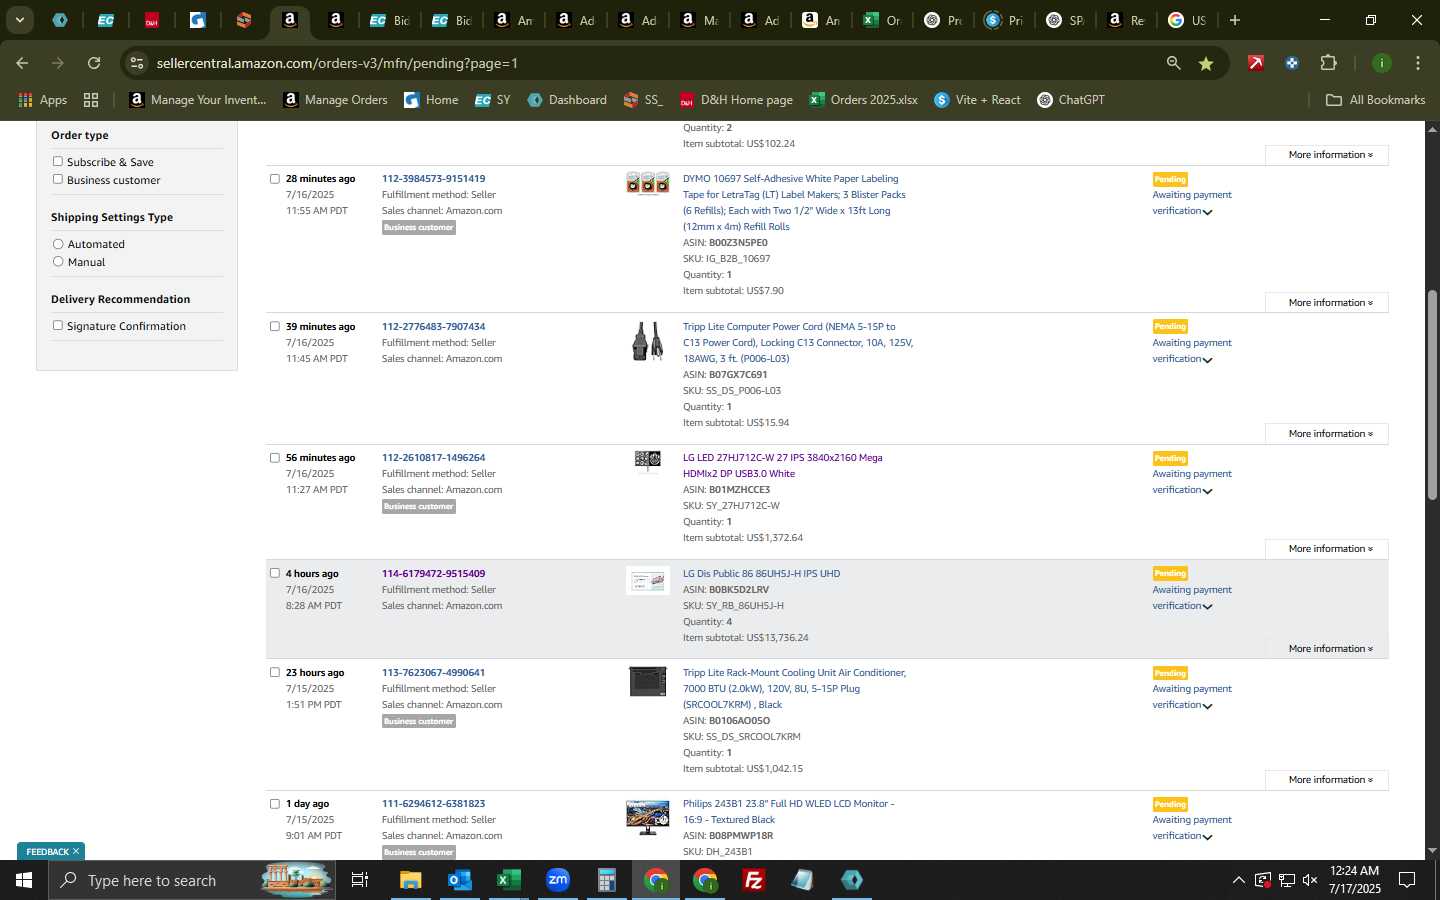Select order 111-6294612-6381823 checkbox

pos(275,804)
